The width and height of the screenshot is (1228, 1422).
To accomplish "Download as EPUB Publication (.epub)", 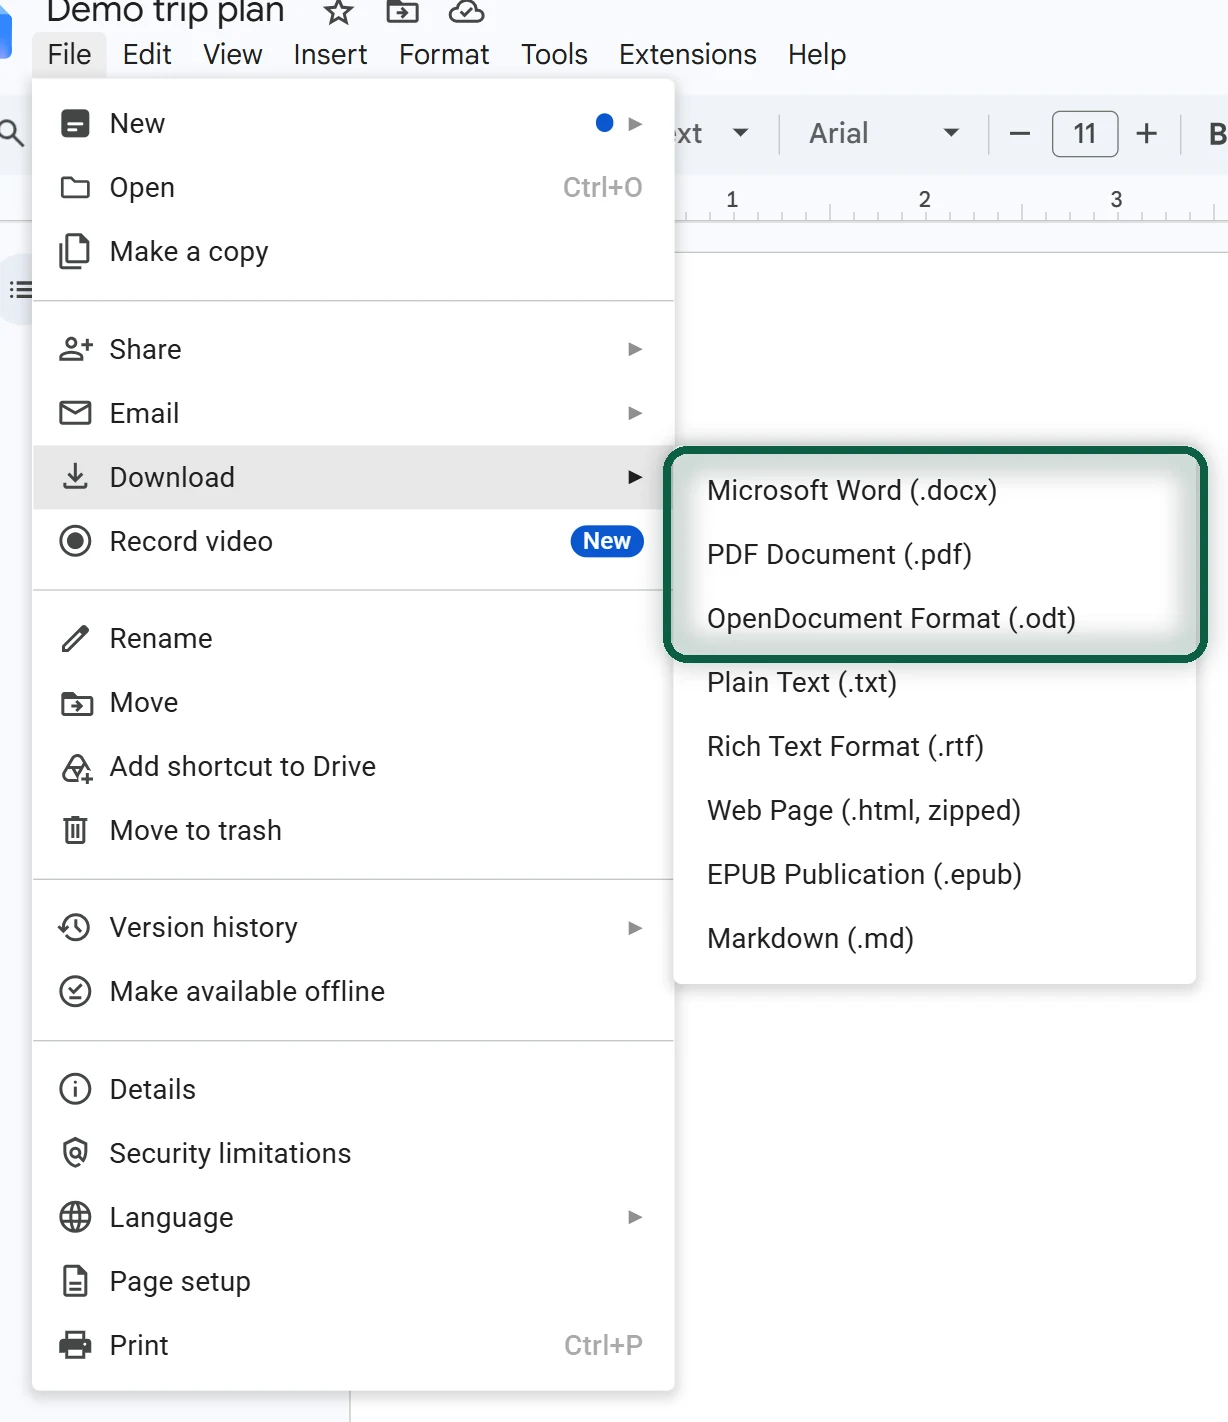I will click(934, 874).
